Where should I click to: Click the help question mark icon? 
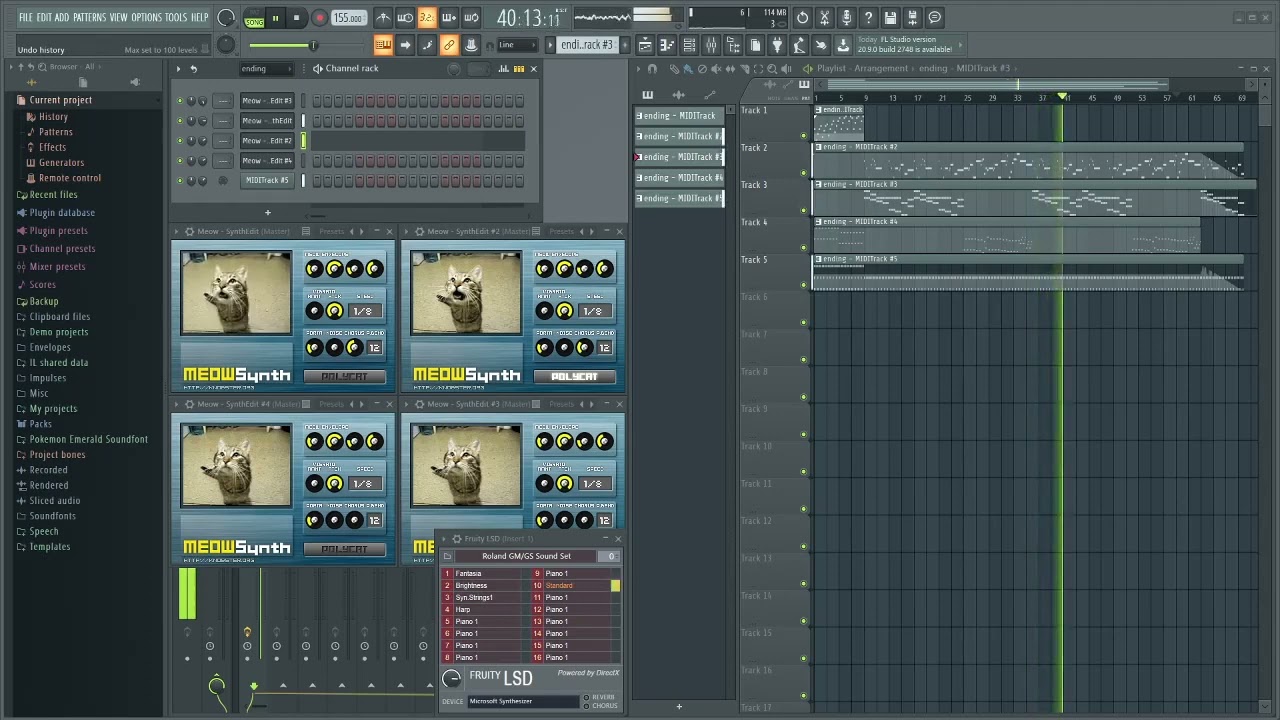tap(868, 17)
